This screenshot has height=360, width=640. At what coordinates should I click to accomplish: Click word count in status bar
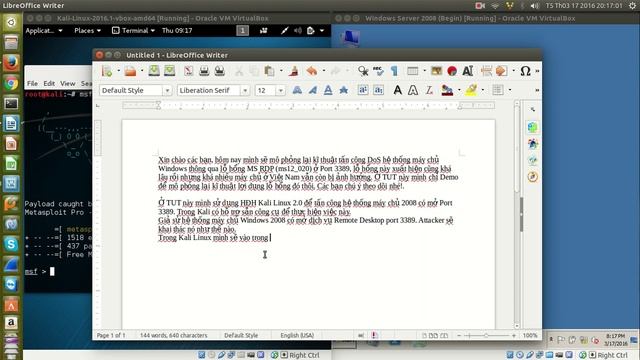coord(173,336)
